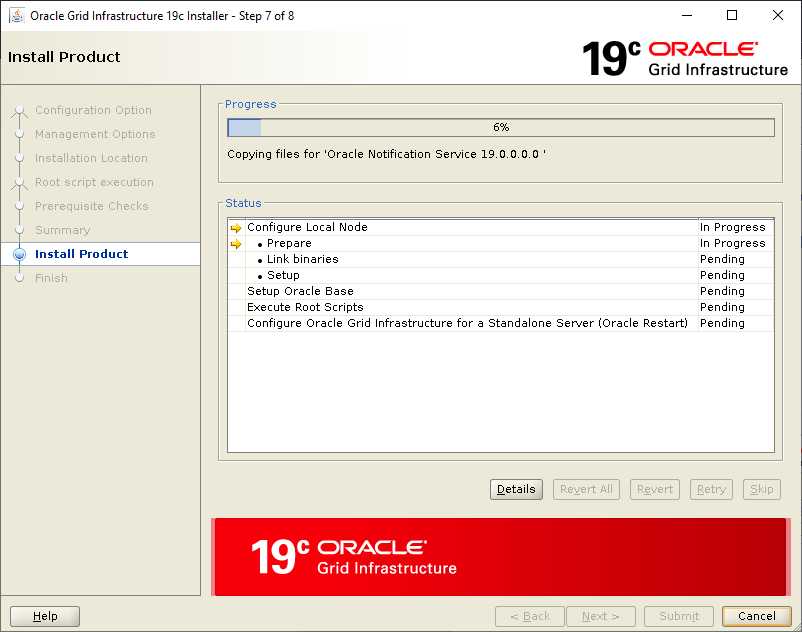This screenshot has height=632, width=802.
Task: Close the installer window
Action: (777, 15)
